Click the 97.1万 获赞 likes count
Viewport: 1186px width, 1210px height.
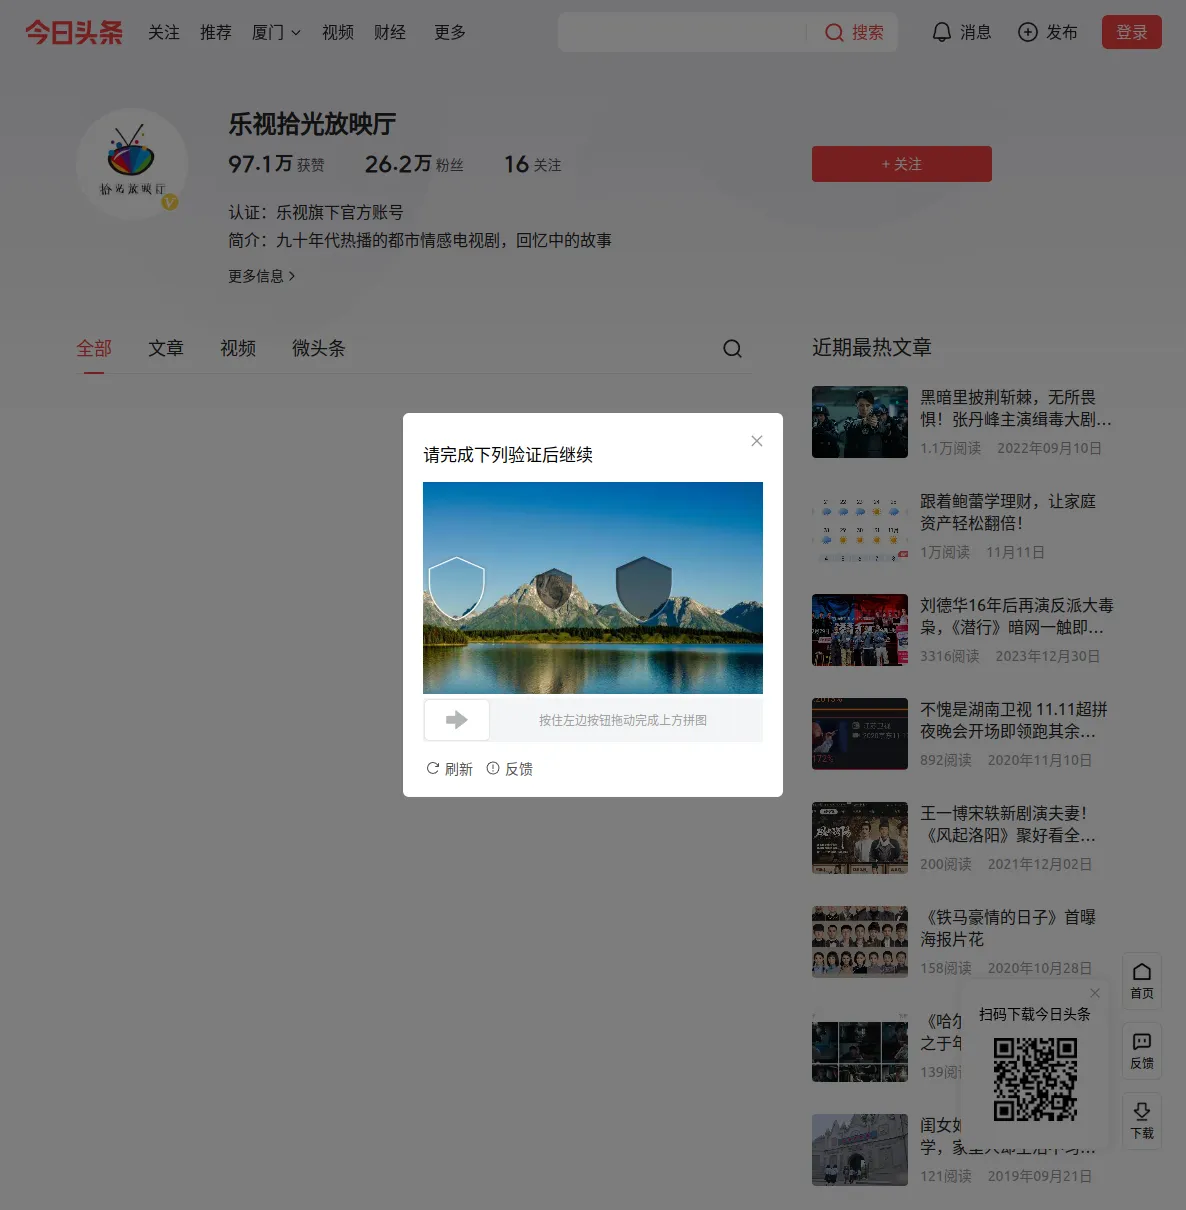(276, 164)
